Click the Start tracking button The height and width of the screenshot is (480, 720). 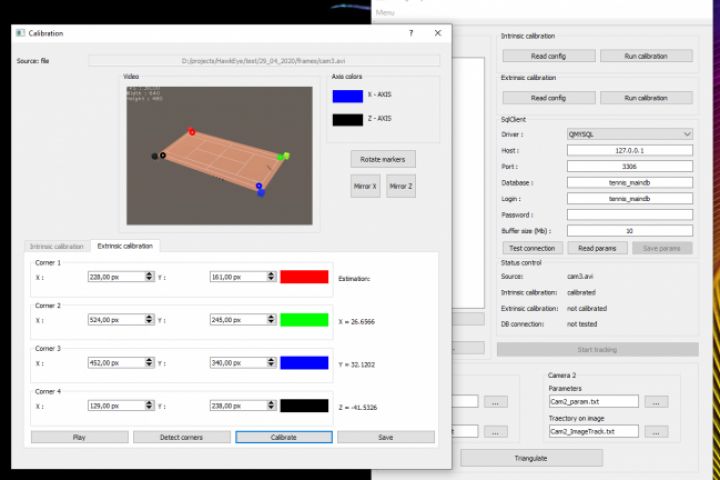597,350
